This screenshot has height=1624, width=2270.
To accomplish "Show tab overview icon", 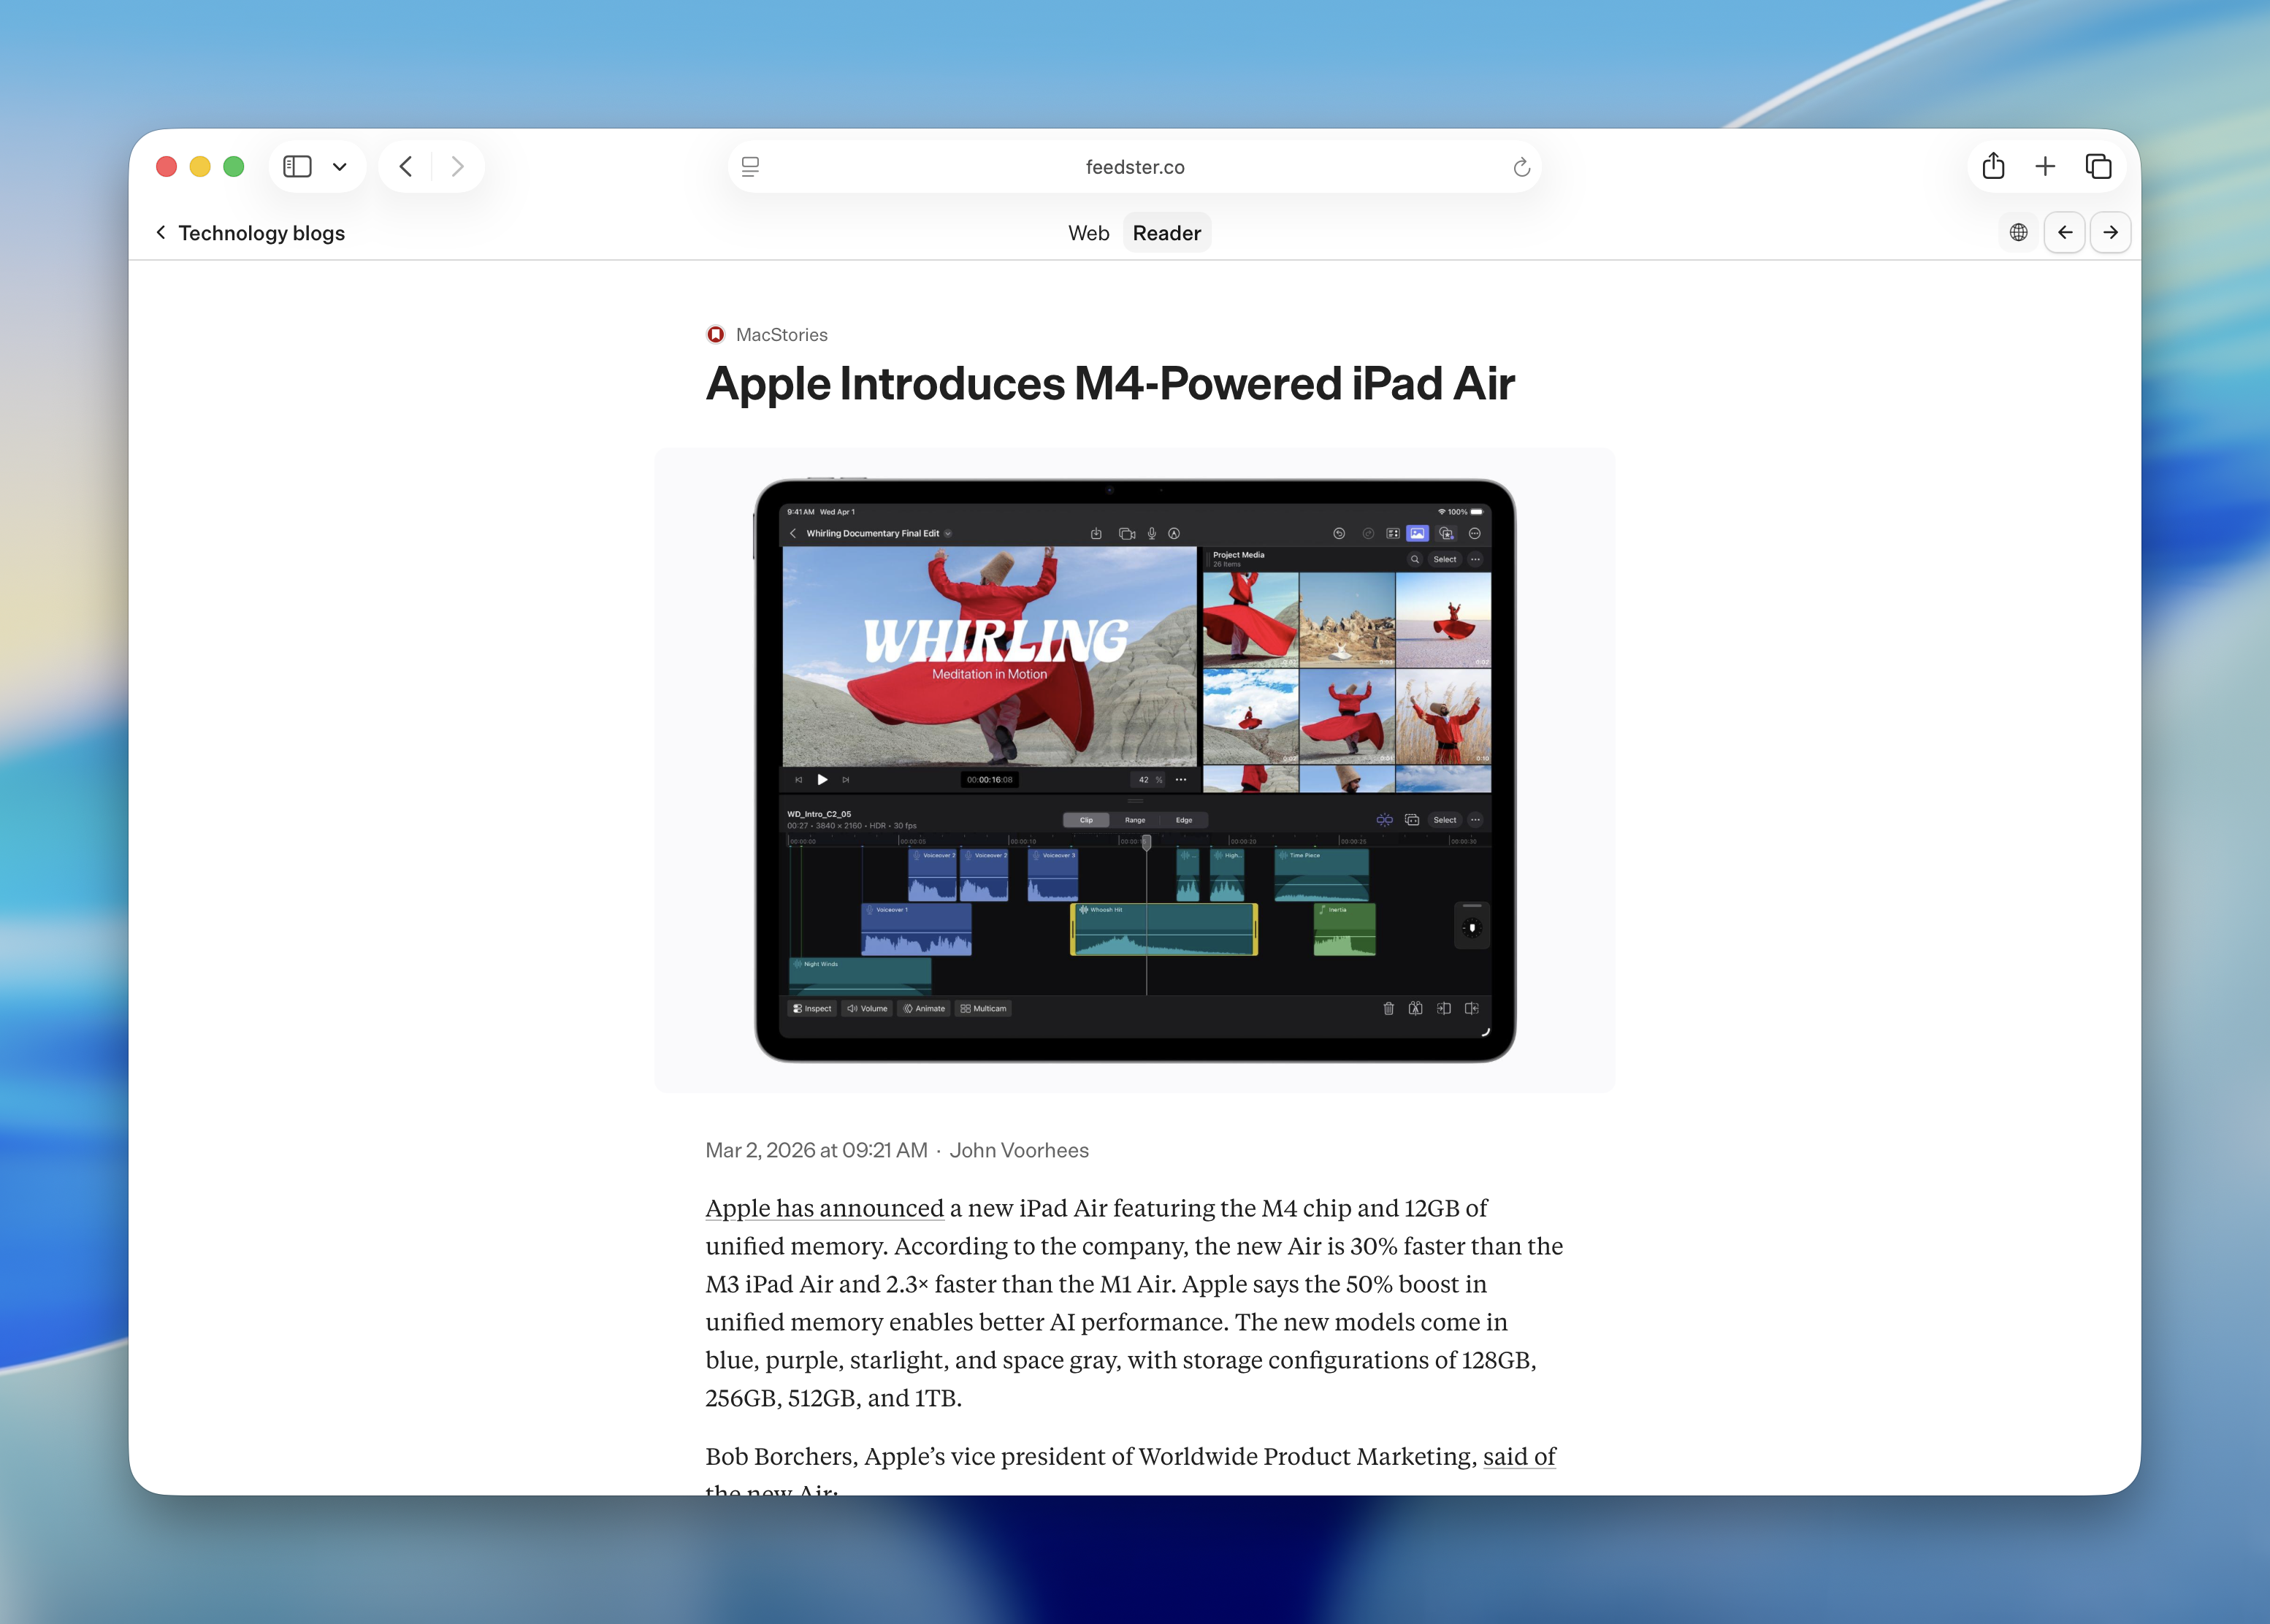I will tap(2098, 166).
